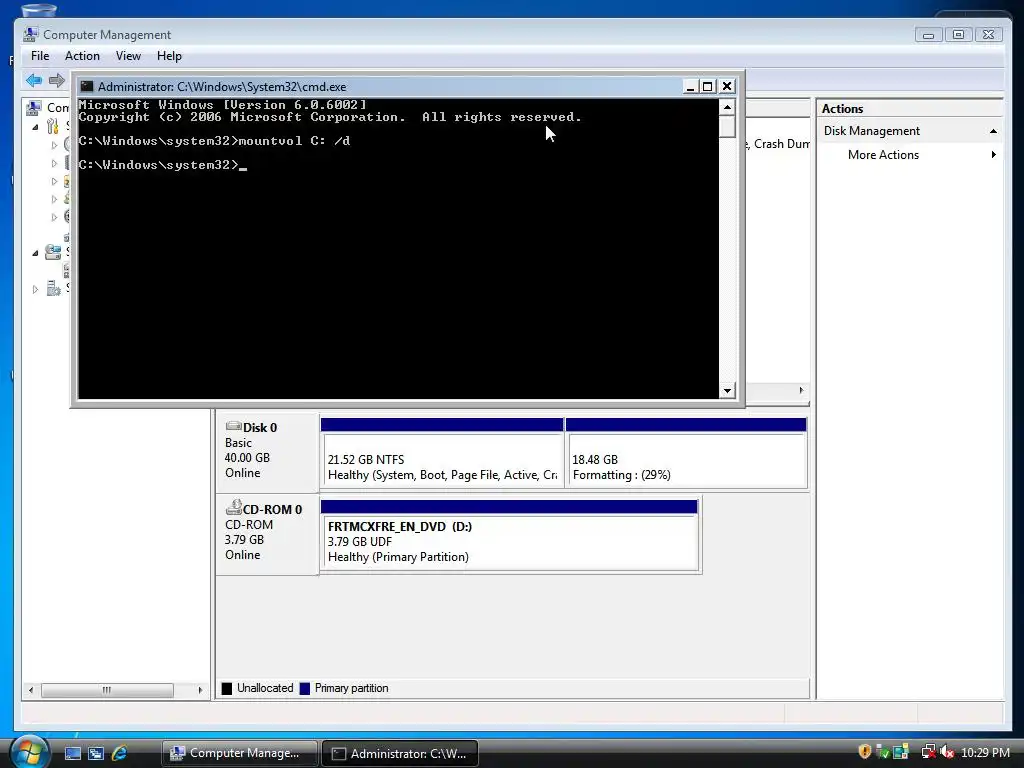This screenshot has width=1024, height=768.
Task: Click the black Unallocated legend swatch
Action: pyautogui.click(x=227, y=688)
